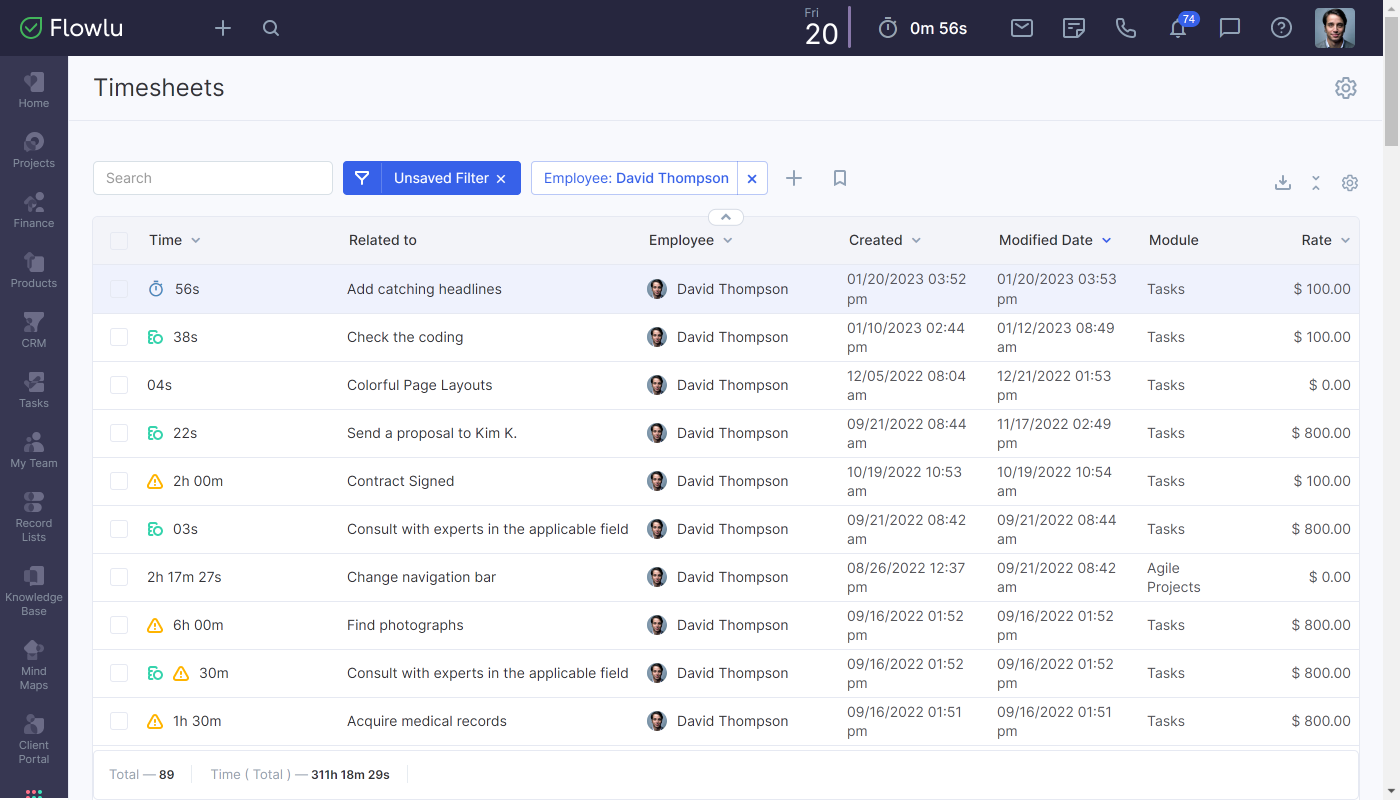This screenshot has height=800, width=1400.
Task: Collapse the filter panel chevron
Action: click(726, 217)
